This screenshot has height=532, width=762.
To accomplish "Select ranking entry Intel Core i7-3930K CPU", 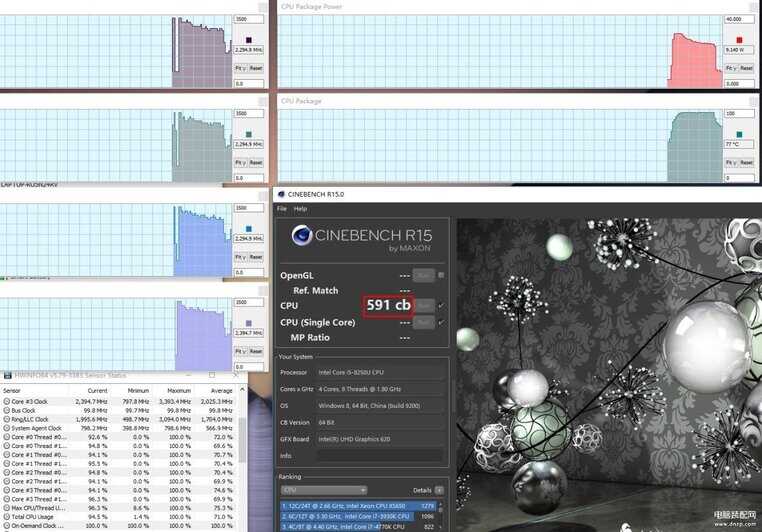I will [x=358, y=516].
